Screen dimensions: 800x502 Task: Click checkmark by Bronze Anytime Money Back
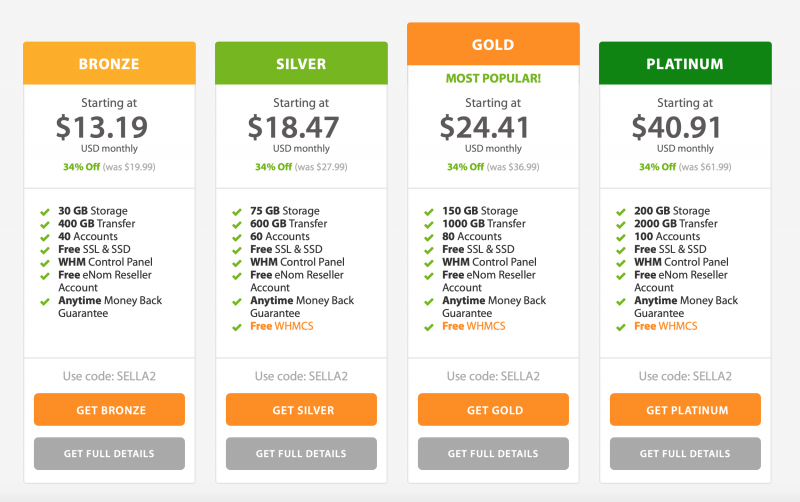point(45,301)
